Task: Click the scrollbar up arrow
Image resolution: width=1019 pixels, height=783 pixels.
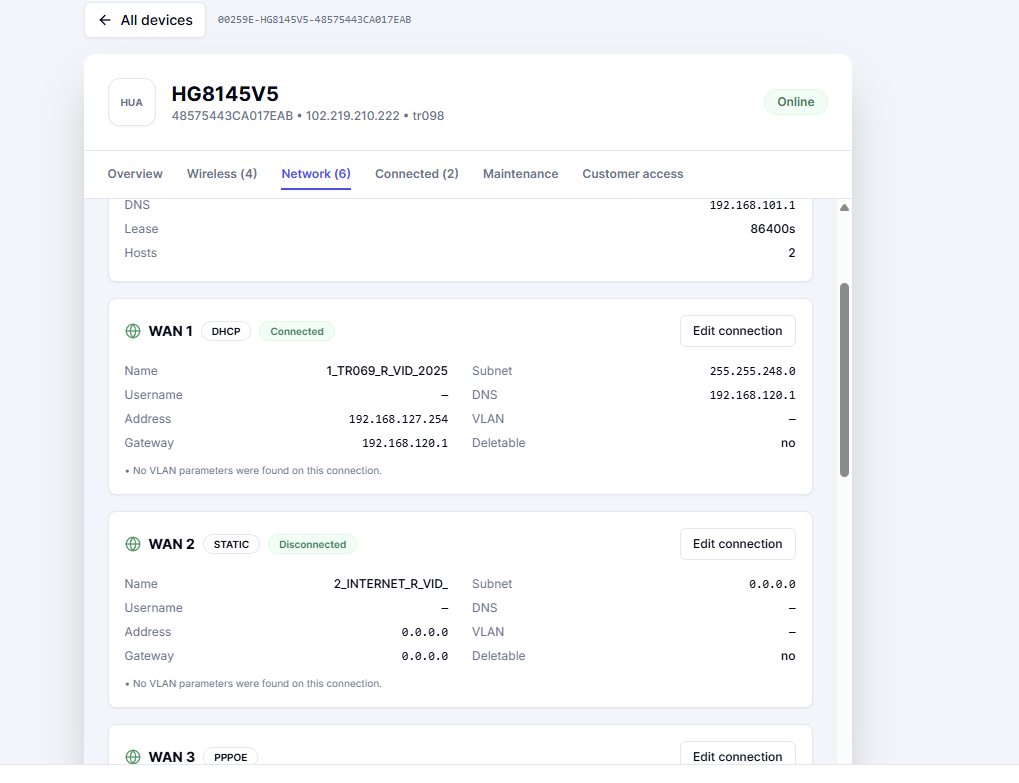Action: pyautogui.click(x=844, y=208)
